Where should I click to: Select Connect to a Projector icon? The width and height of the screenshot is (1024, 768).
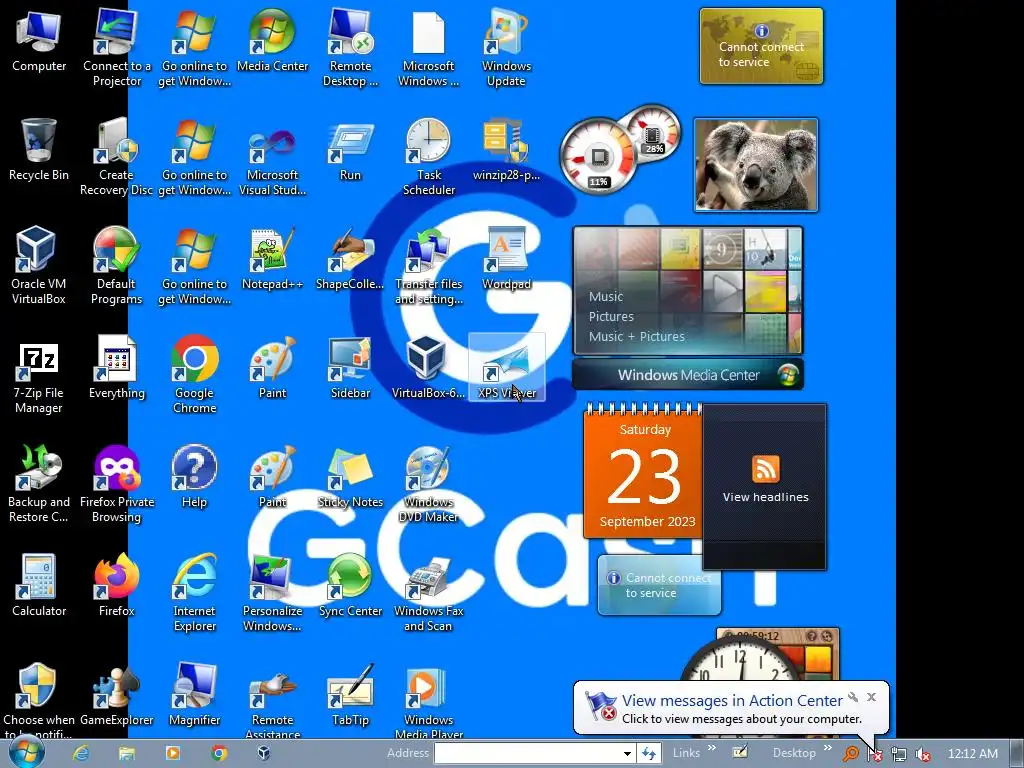(117, 48)
